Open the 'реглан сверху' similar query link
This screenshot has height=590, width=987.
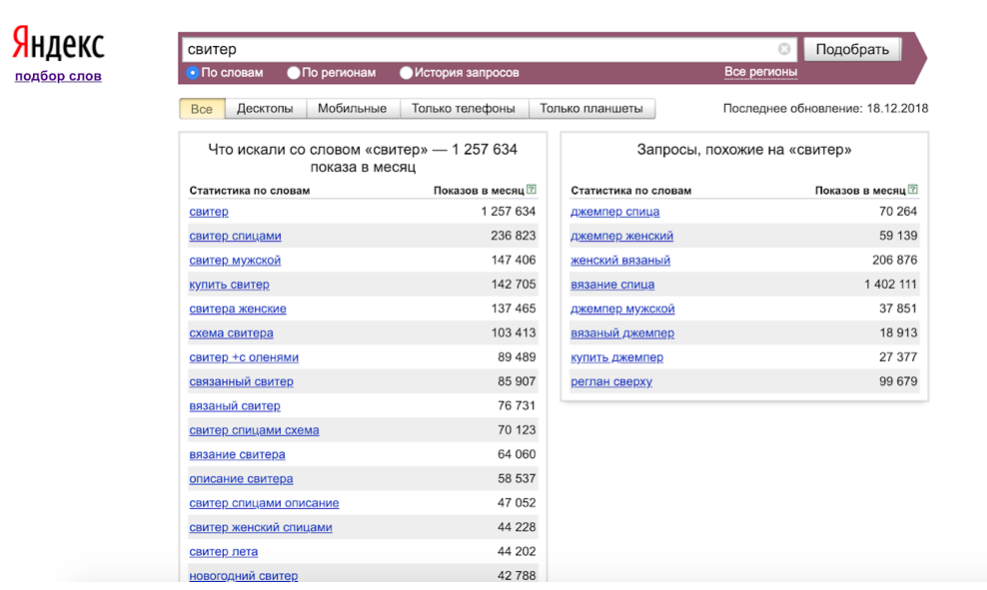coord(611,382)
